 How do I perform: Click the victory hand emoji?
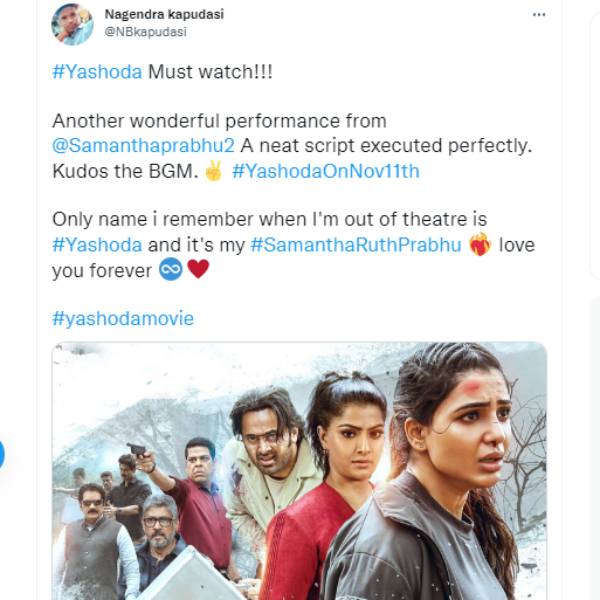pyautogui.click(x=213, y=171)
